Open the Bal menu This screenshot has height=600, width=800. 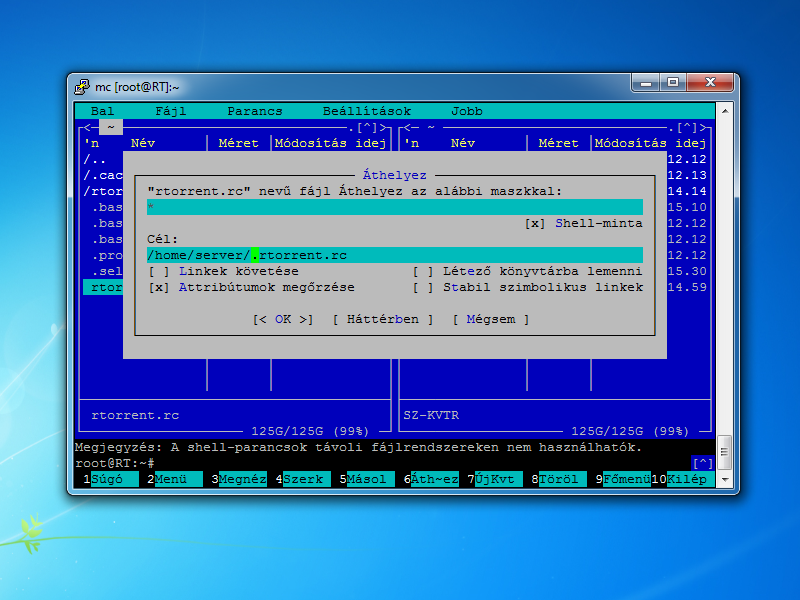103,112
